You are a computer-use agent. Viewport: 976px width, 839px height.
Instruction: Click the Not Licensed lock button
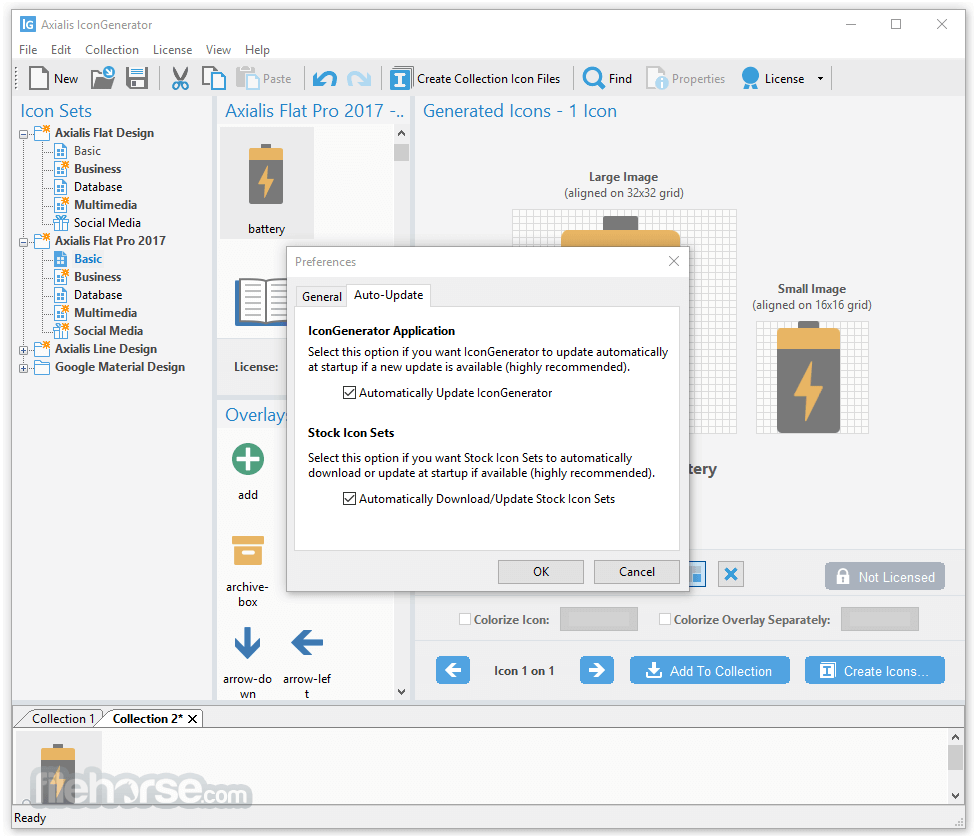coord(884,576)
